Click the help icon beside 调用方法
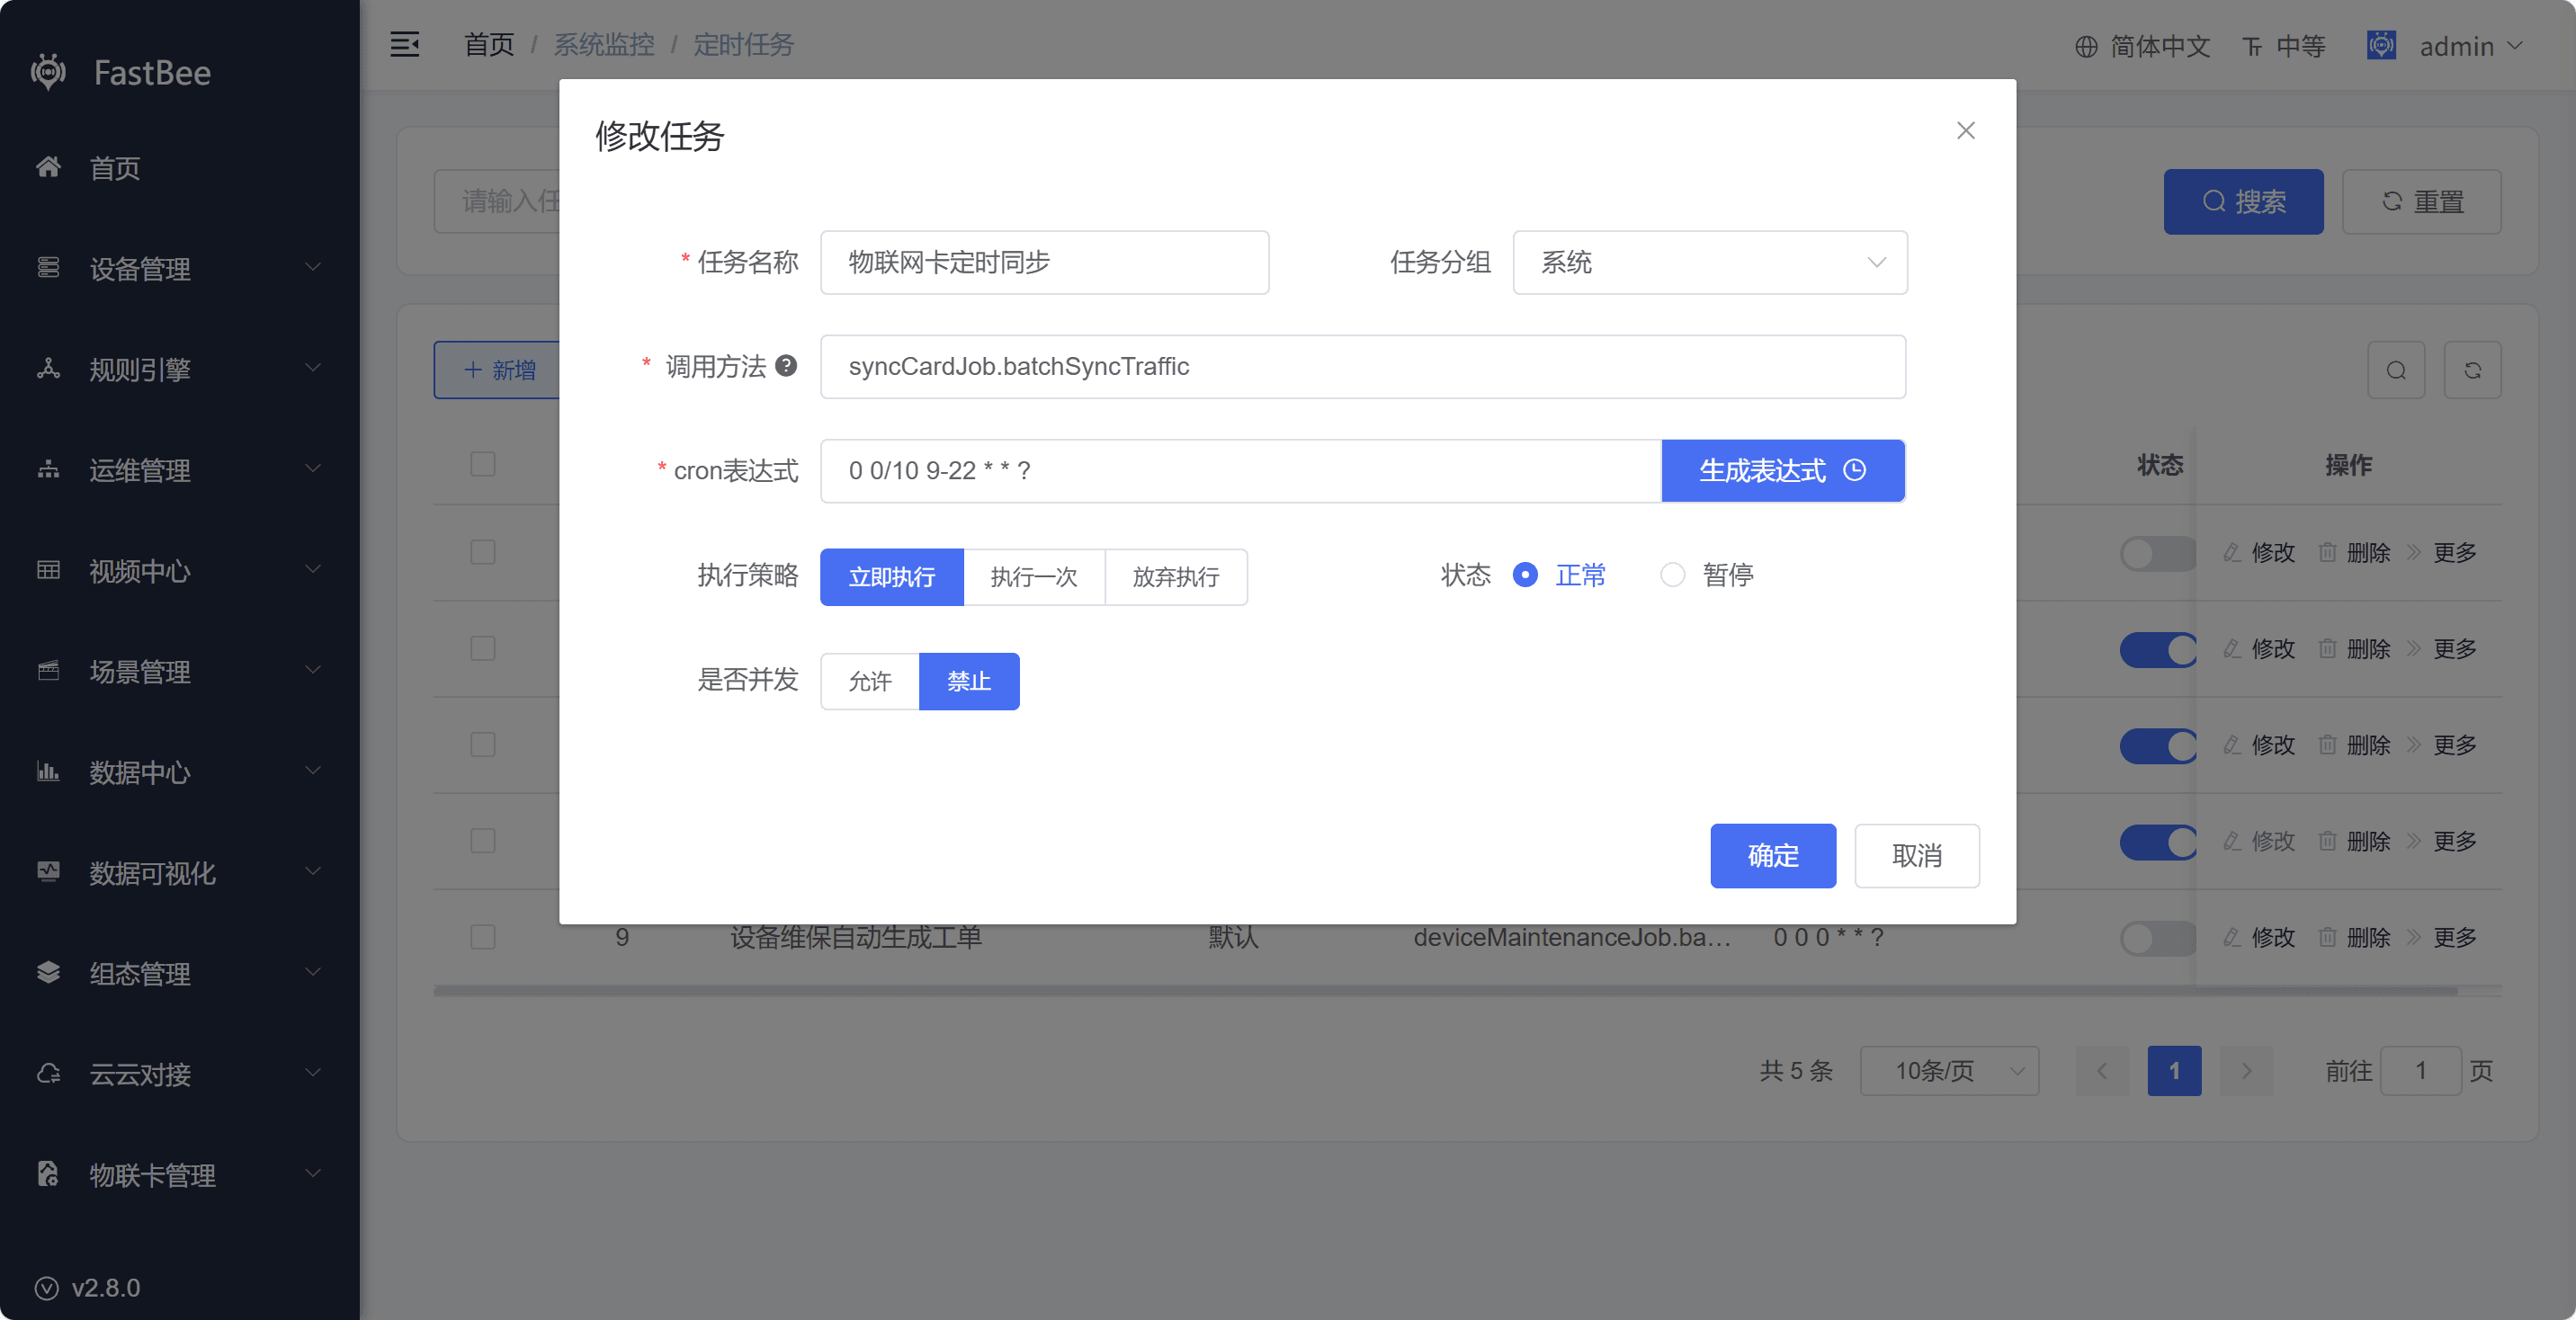 (786, 366)
